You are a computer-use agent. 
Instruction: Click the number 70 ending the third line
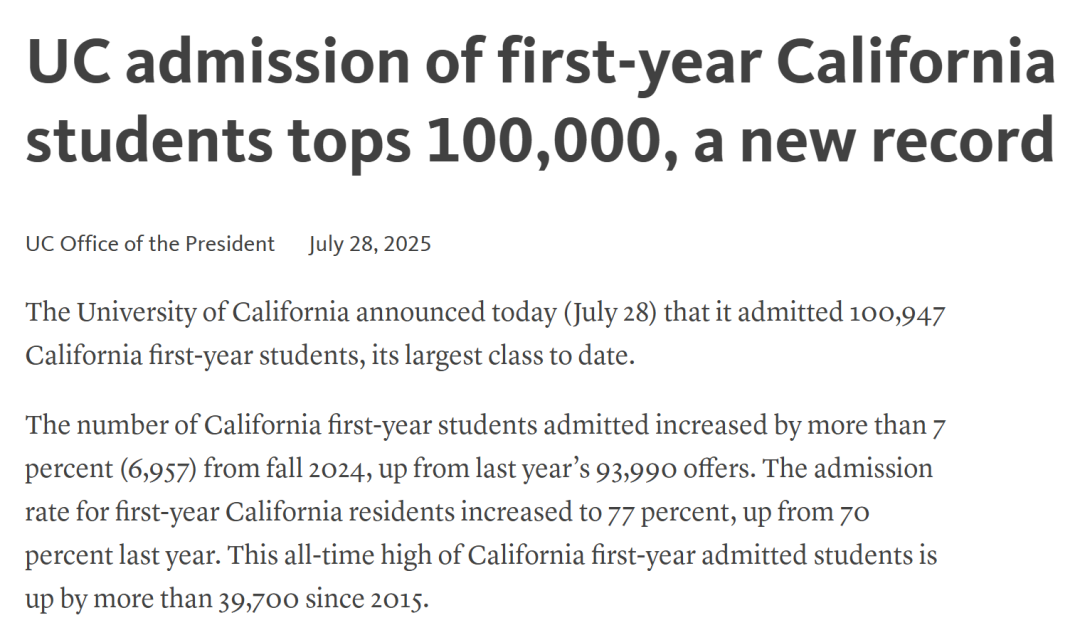click(854, 513)
